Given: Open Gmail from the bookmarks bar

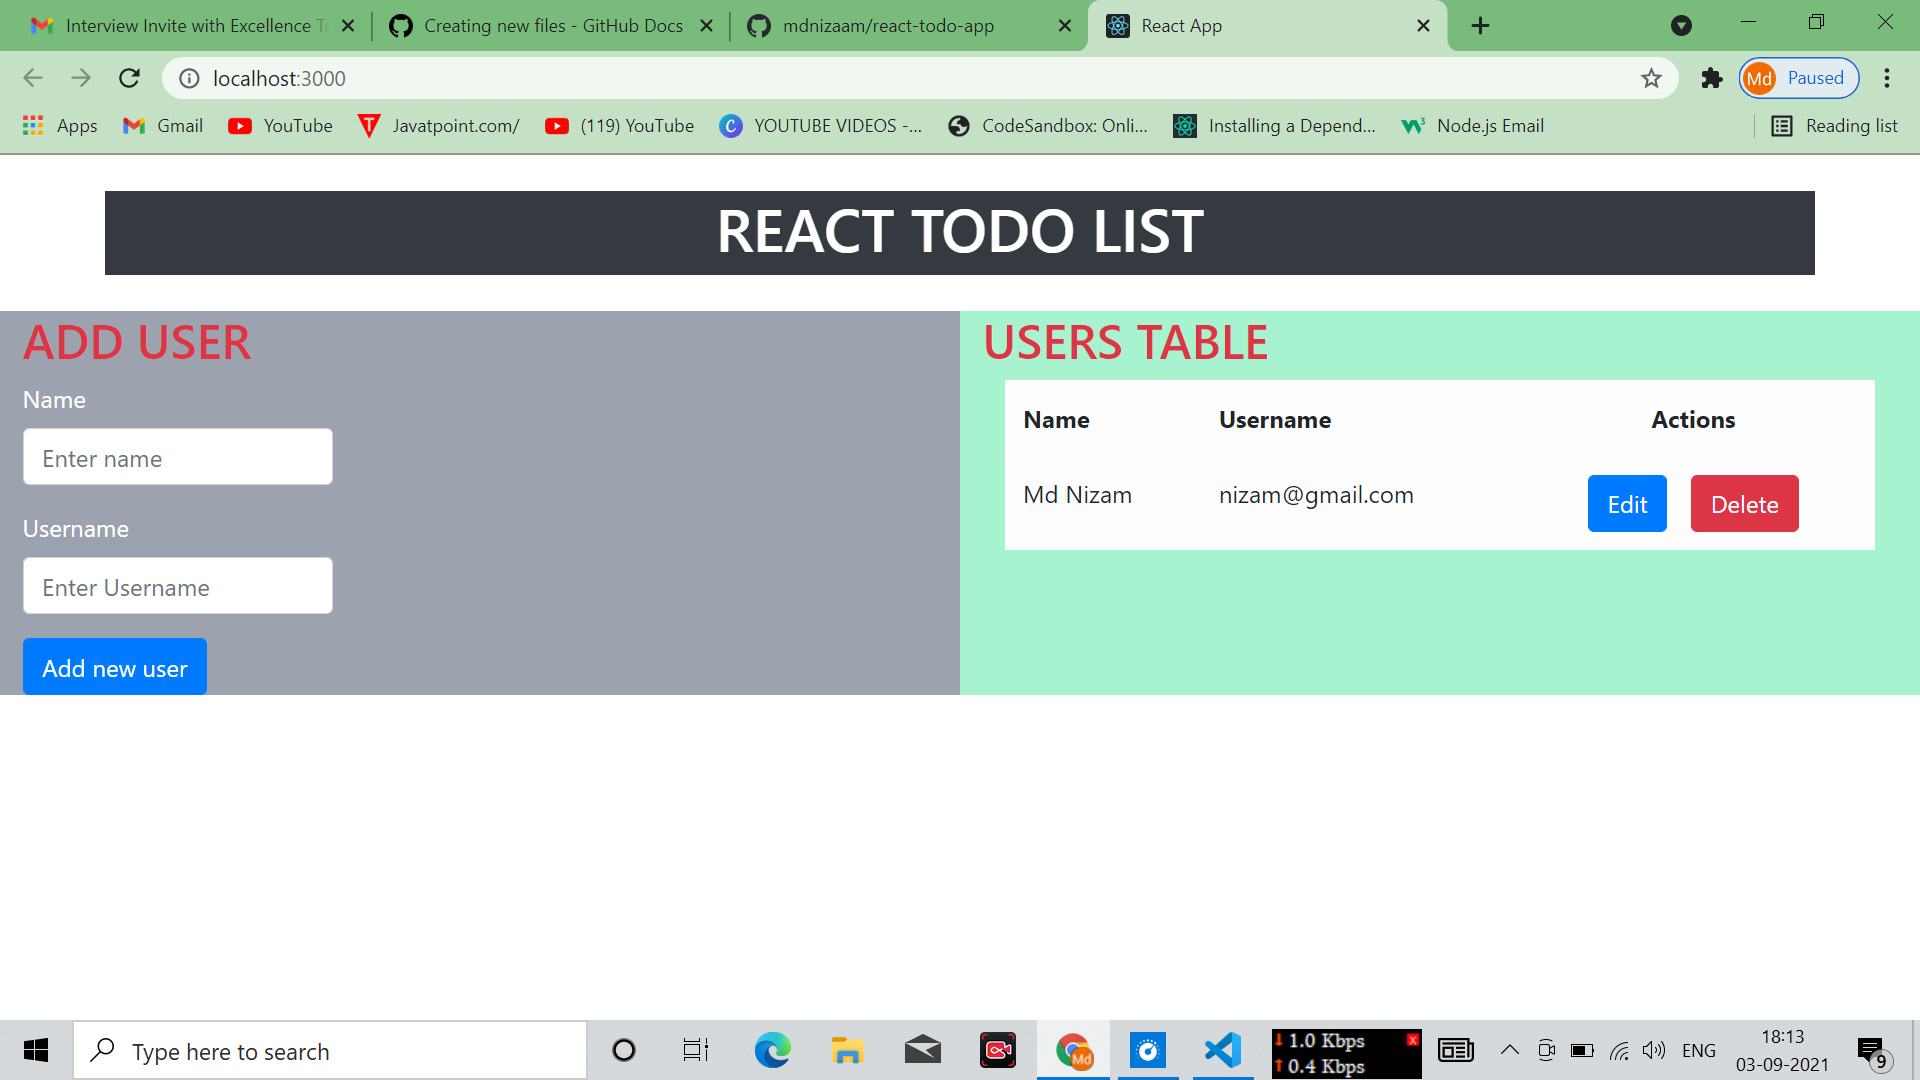Looking at the screenshot, I should (161, 126).
